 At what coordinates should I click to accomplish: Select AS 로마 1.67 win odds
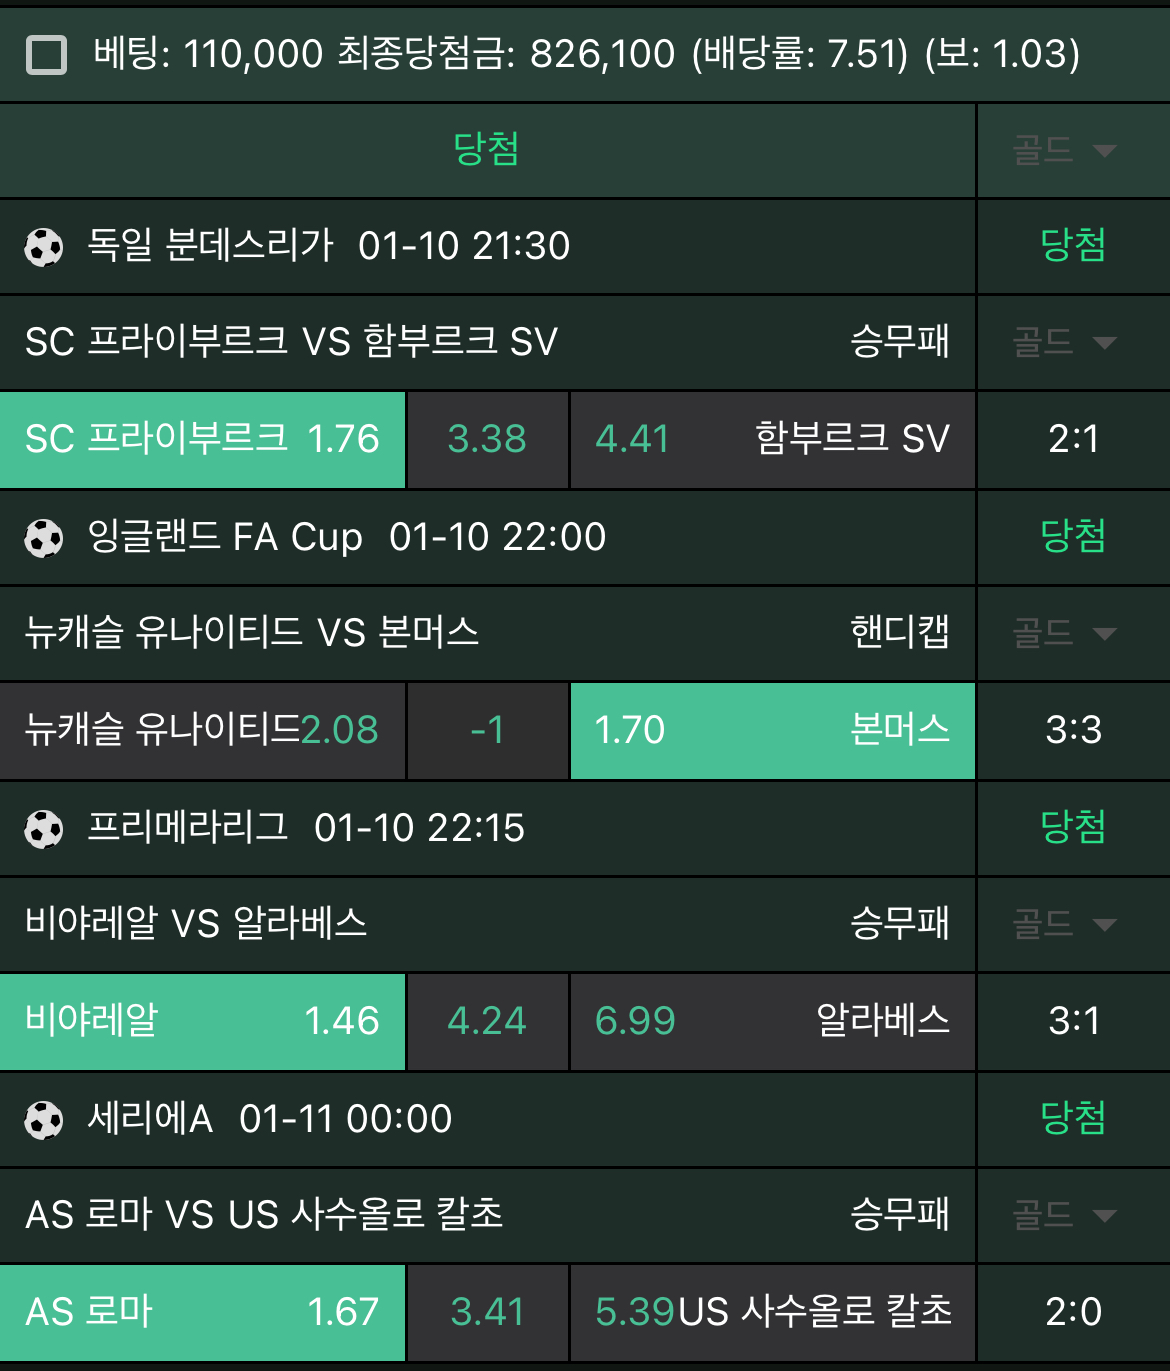pos(202,1313)
